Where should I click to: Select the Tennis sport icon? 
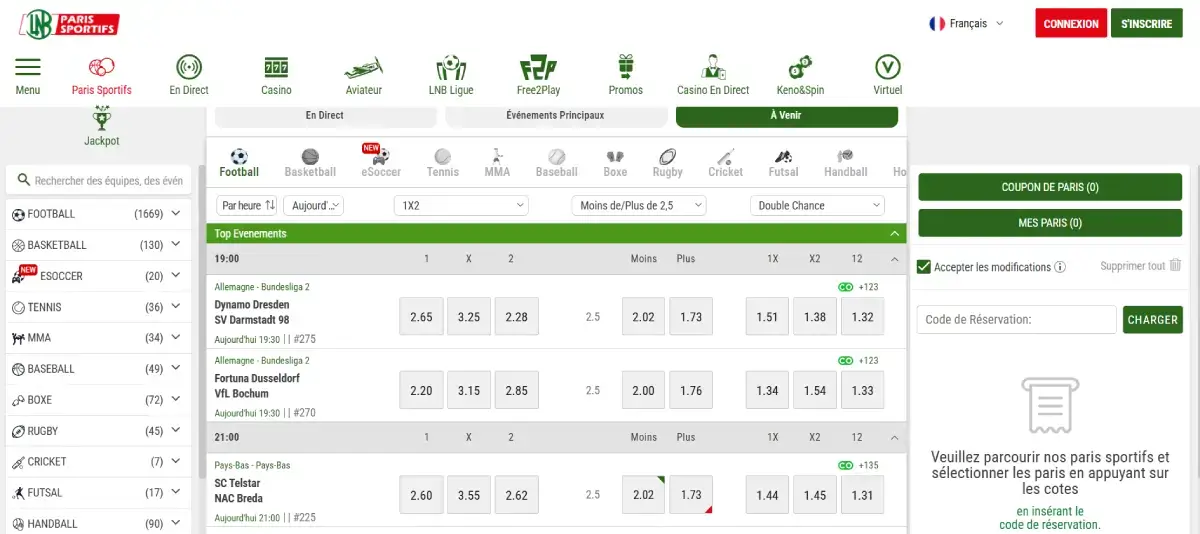pos(442,157)
